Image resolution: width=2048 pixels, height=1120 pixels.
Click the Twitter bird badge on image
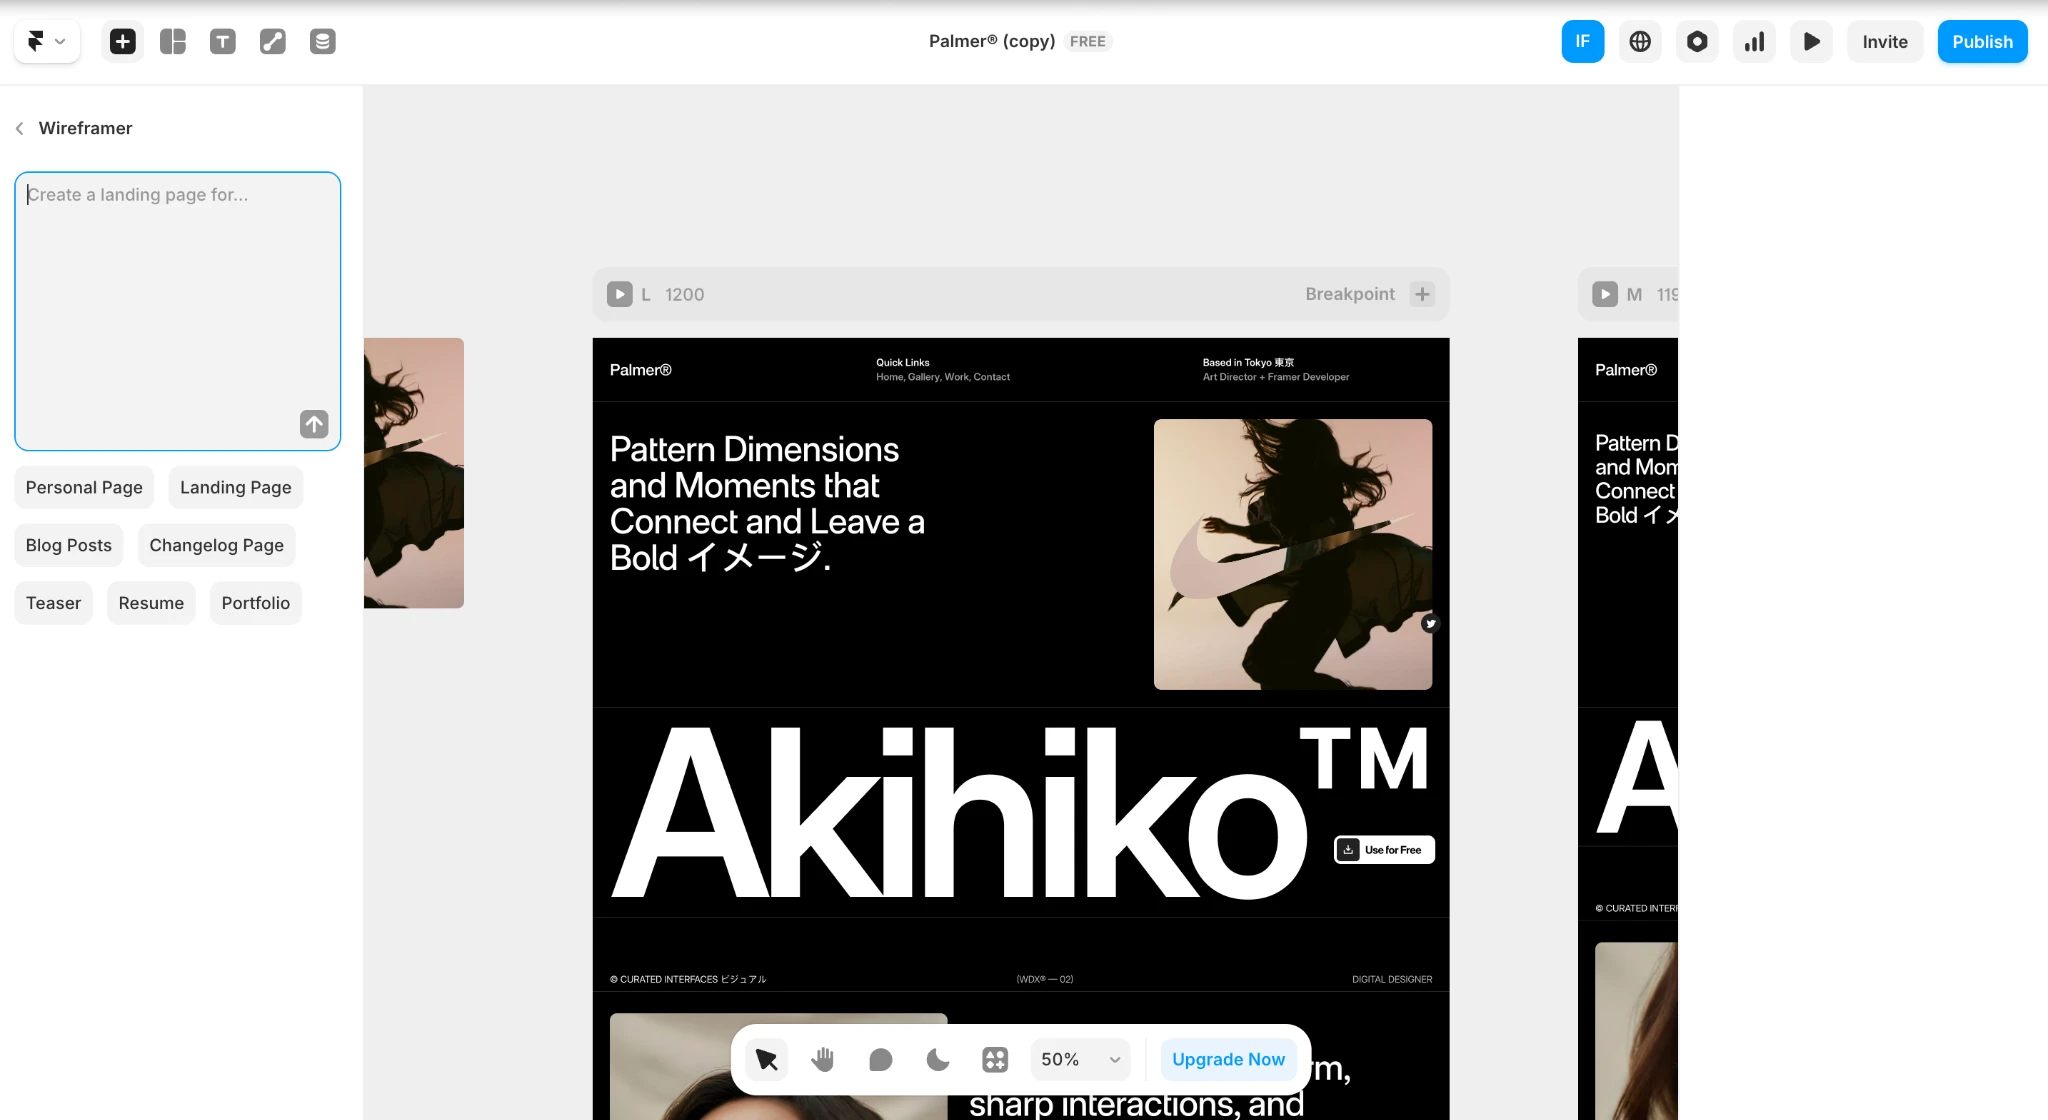[x=1431, y=624]
